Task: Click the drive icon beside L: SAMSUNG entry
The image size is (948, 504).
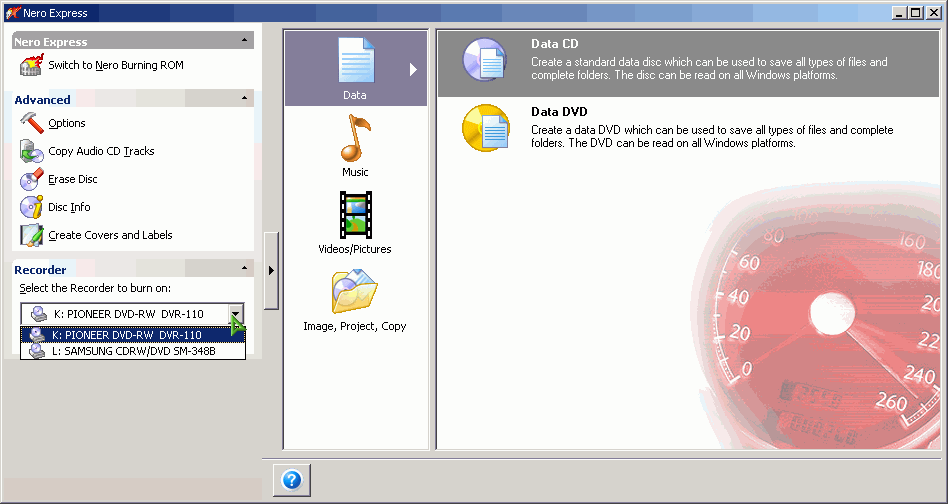Action: 37,351
